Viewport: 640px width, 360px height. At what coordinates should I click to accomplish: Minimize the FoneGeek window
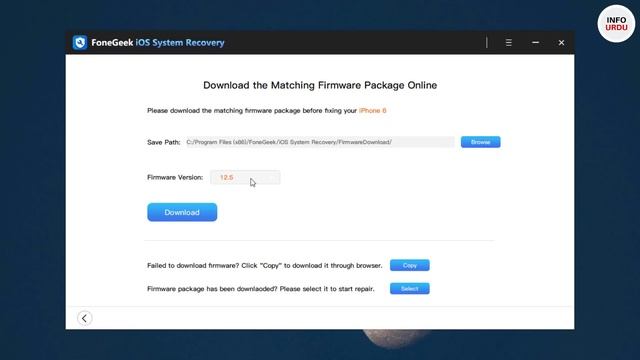(x=535, y=42)
